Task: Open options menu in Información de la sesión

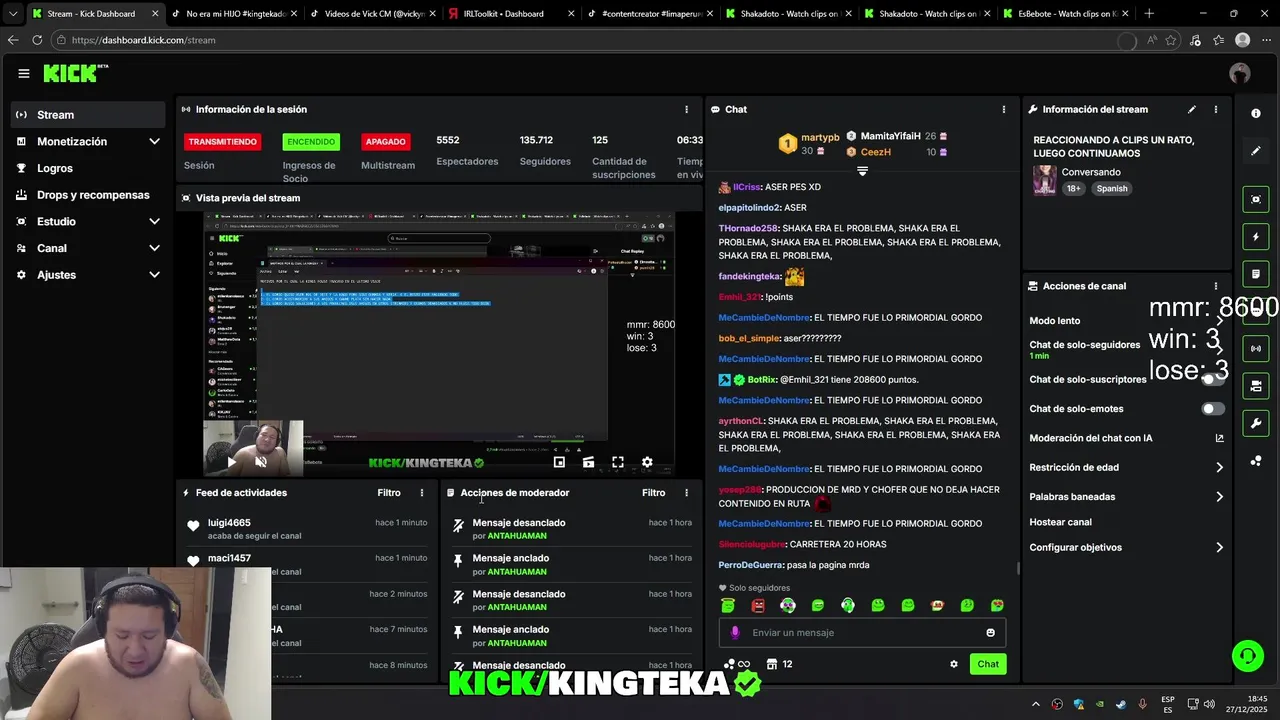Action: [x=686, y=109]
